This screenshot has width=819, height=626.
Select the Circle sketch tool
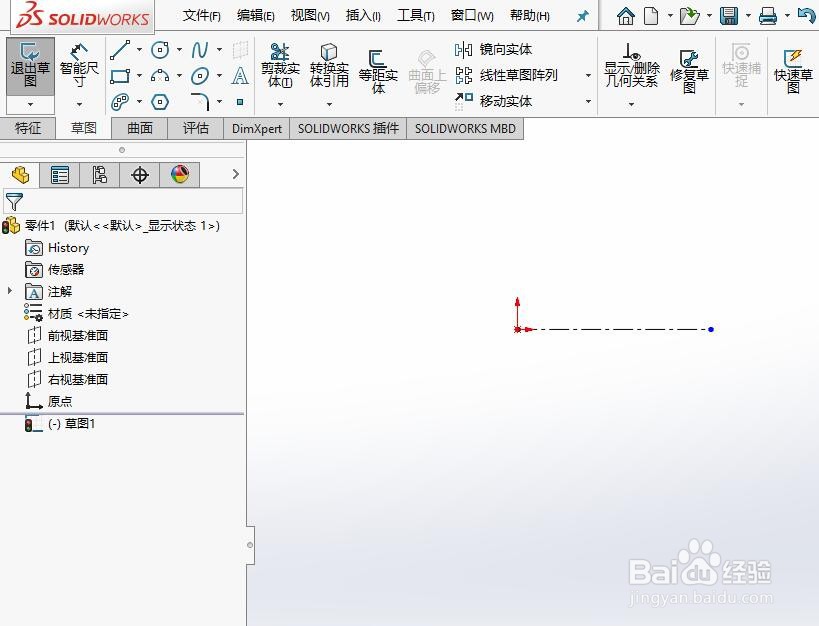point(159,48)
